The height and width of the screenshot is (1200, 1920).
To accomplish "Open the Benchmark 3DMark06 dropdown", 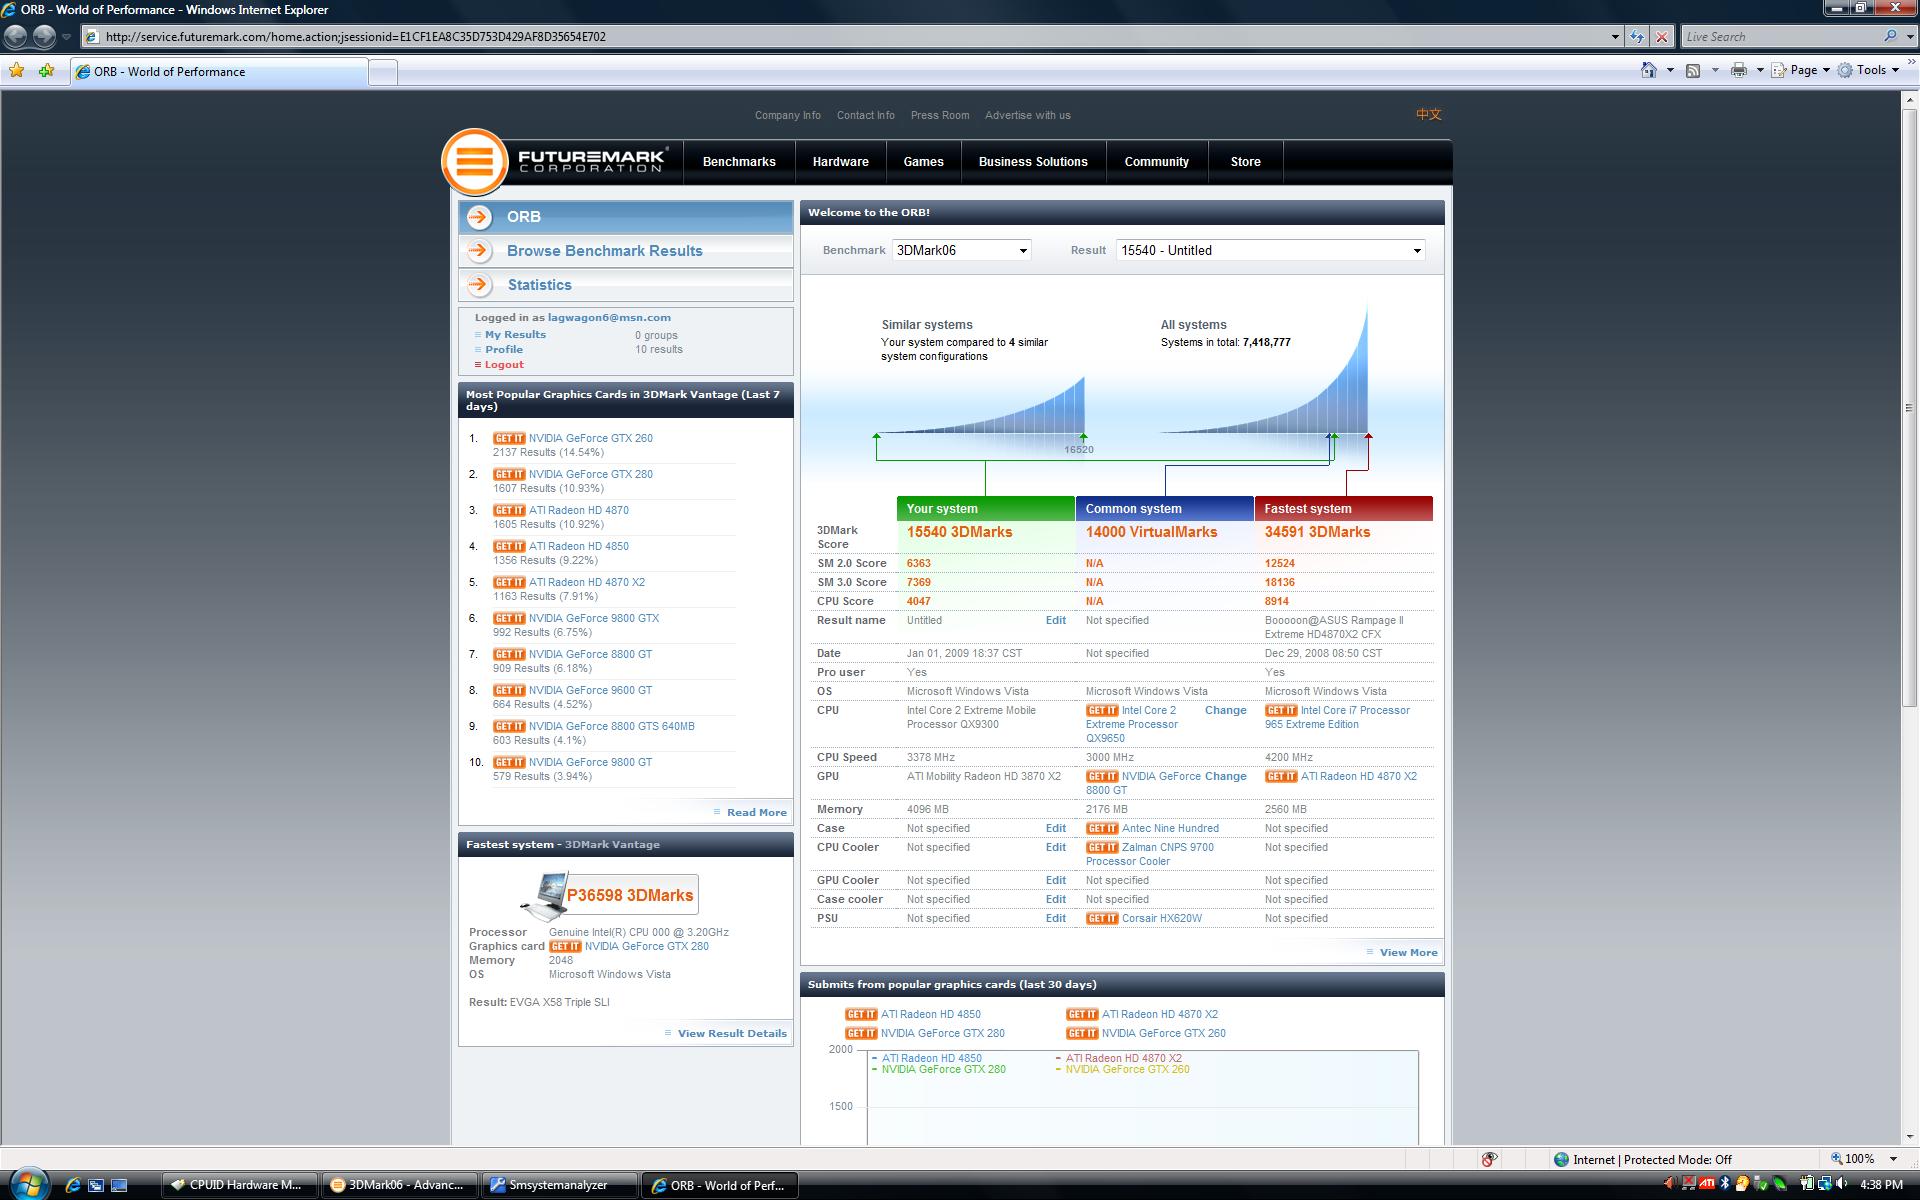I will [961, 250].
